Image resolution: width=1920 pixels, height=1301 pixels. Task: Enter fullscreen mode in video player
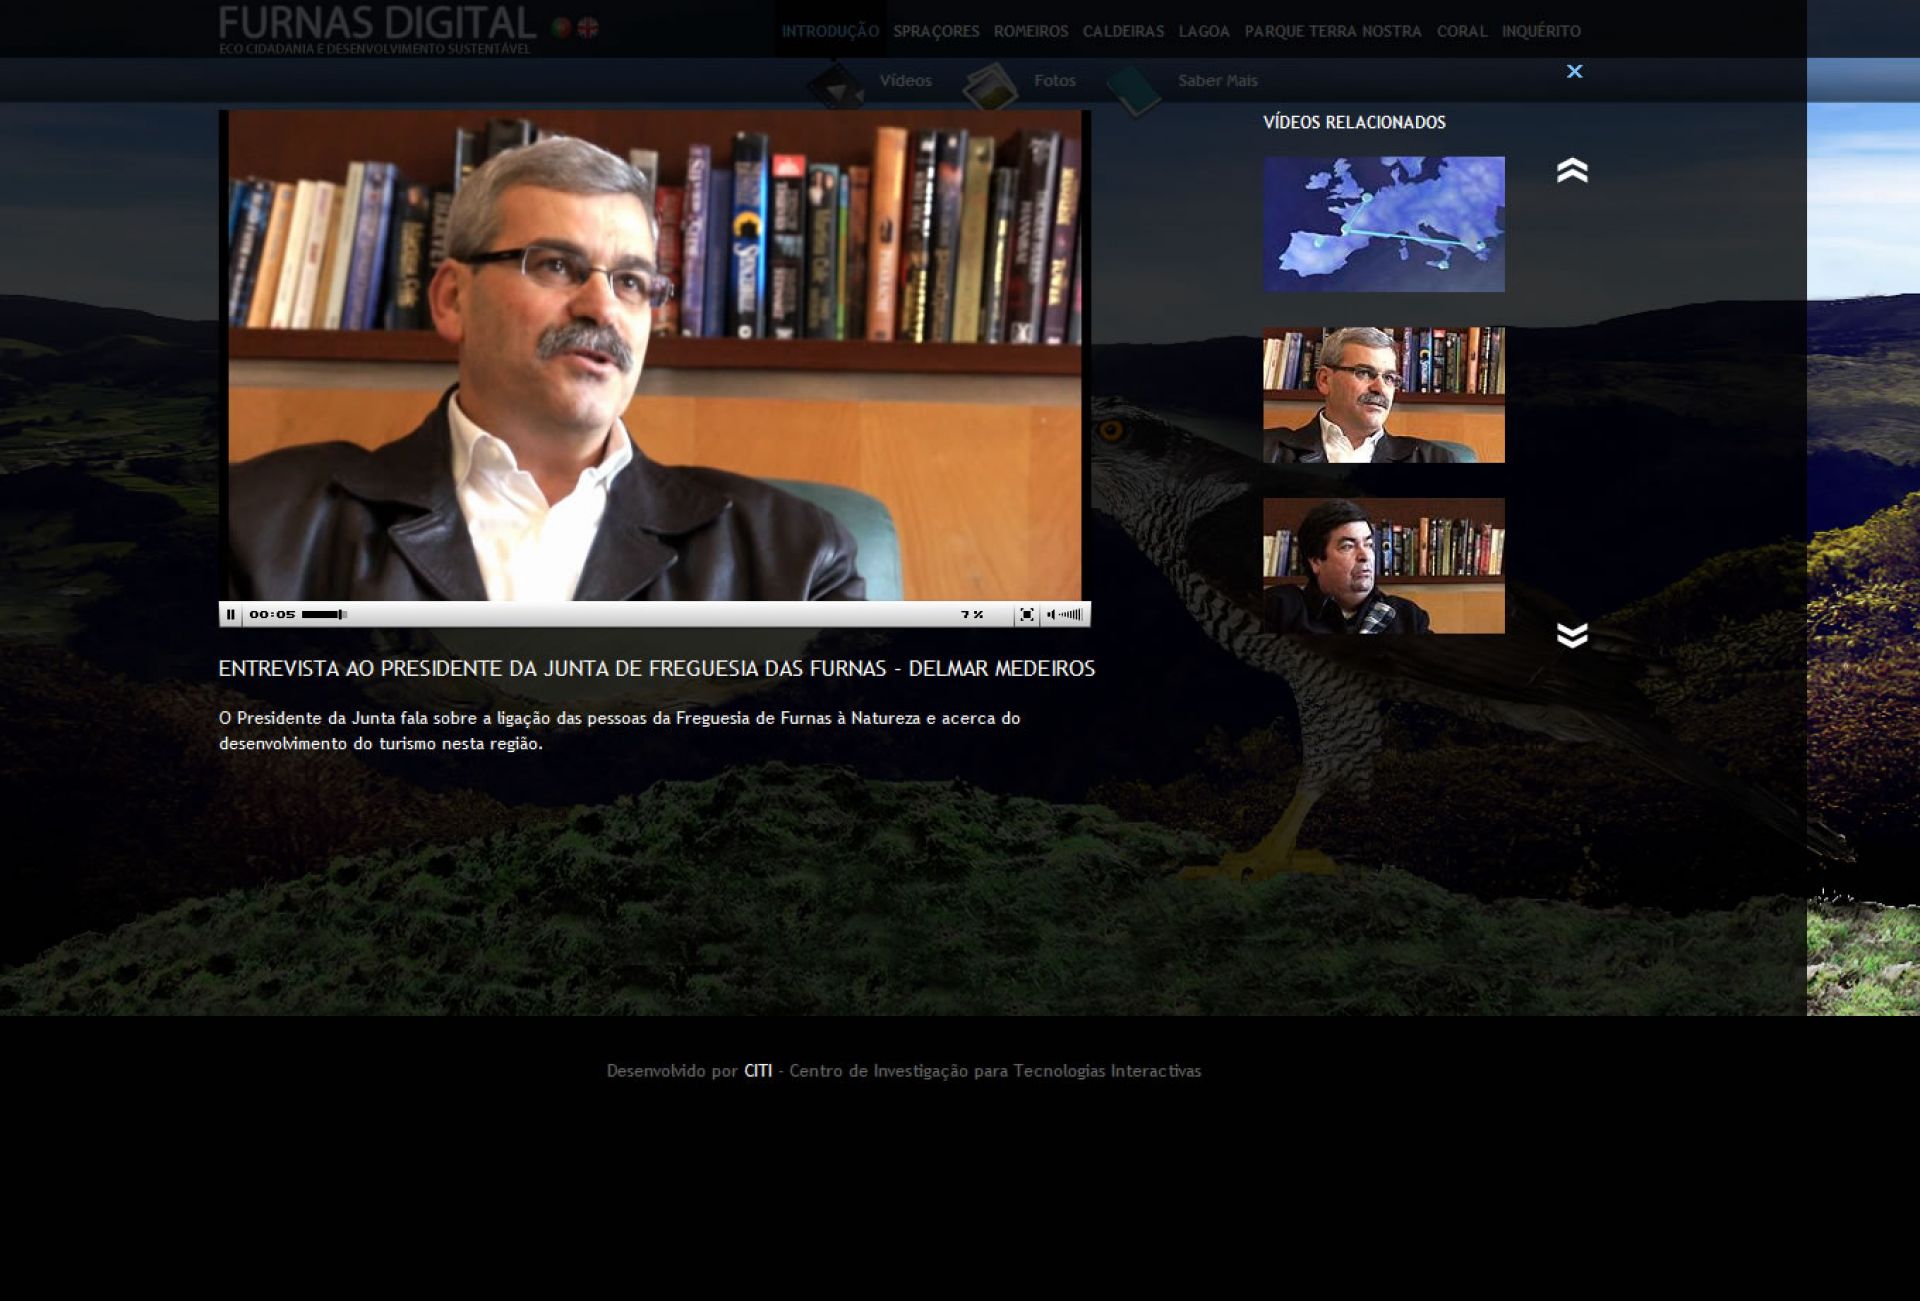pyautogui.click(x=1026, y=614)
